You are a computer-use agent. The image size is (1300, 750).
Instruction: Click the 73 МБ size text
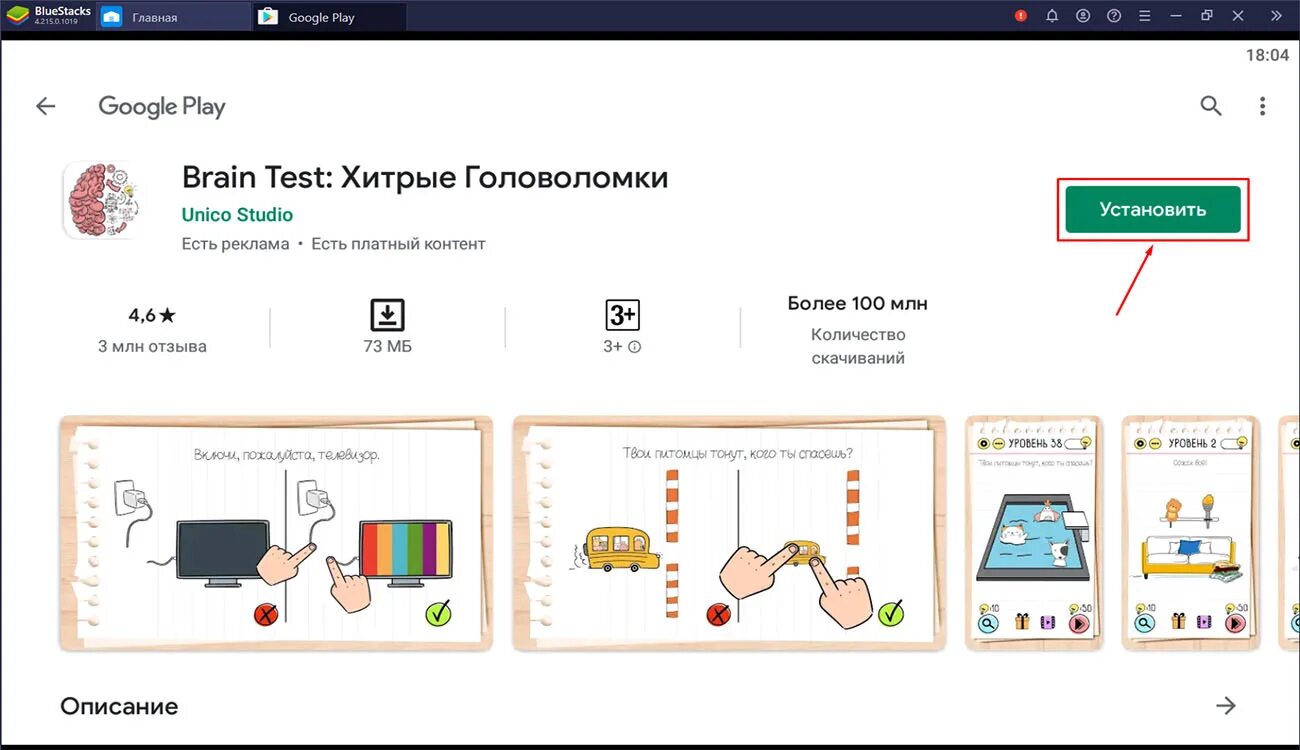[x=387, y=347]
